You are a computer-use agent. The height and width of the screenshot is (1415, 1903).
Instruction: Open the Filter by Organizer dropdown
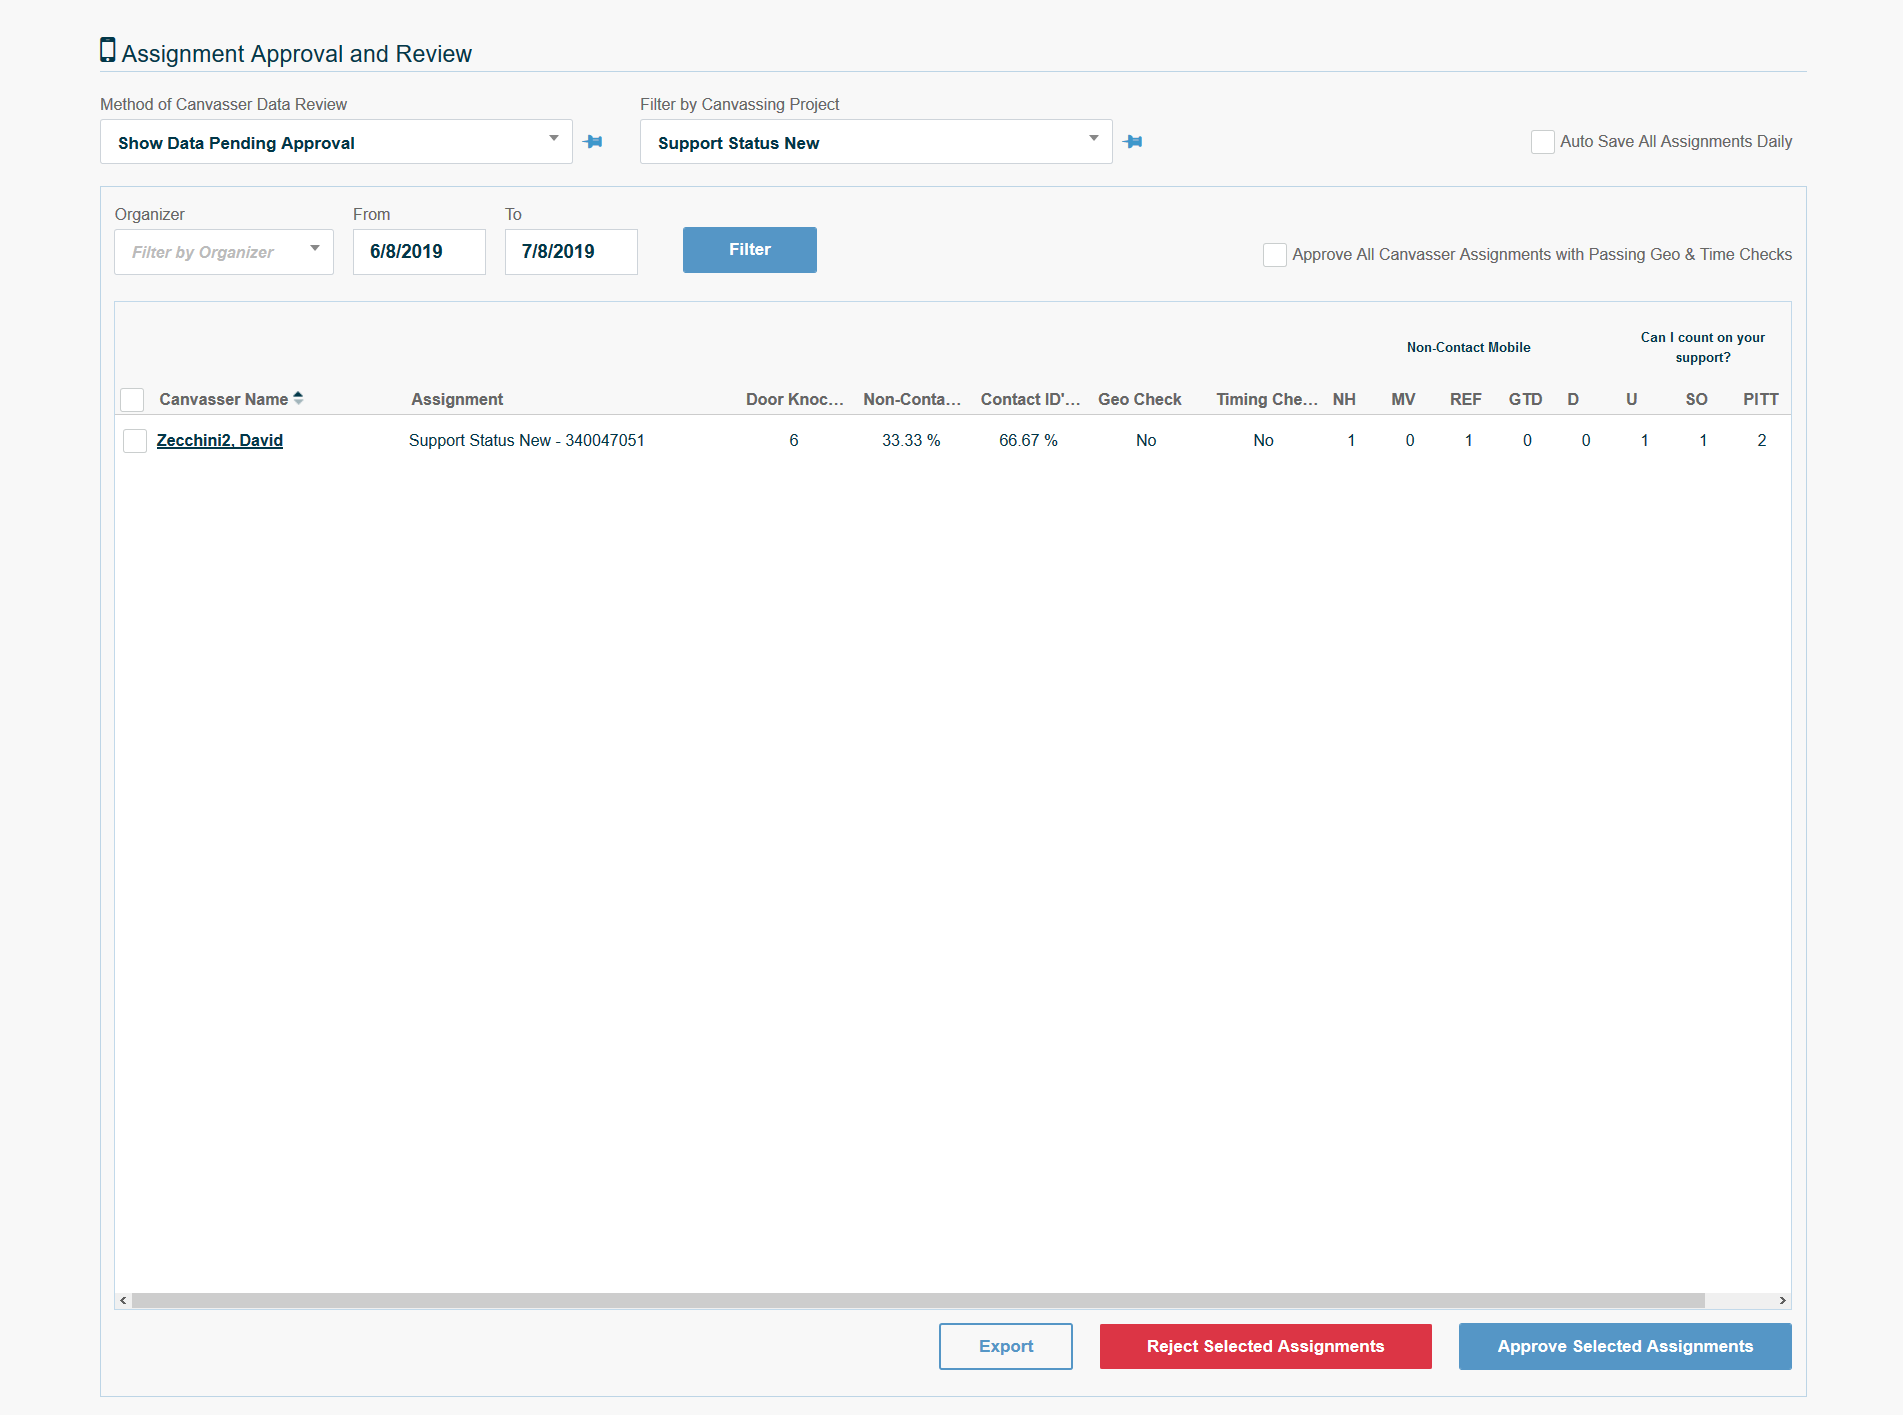pos(224,252)
